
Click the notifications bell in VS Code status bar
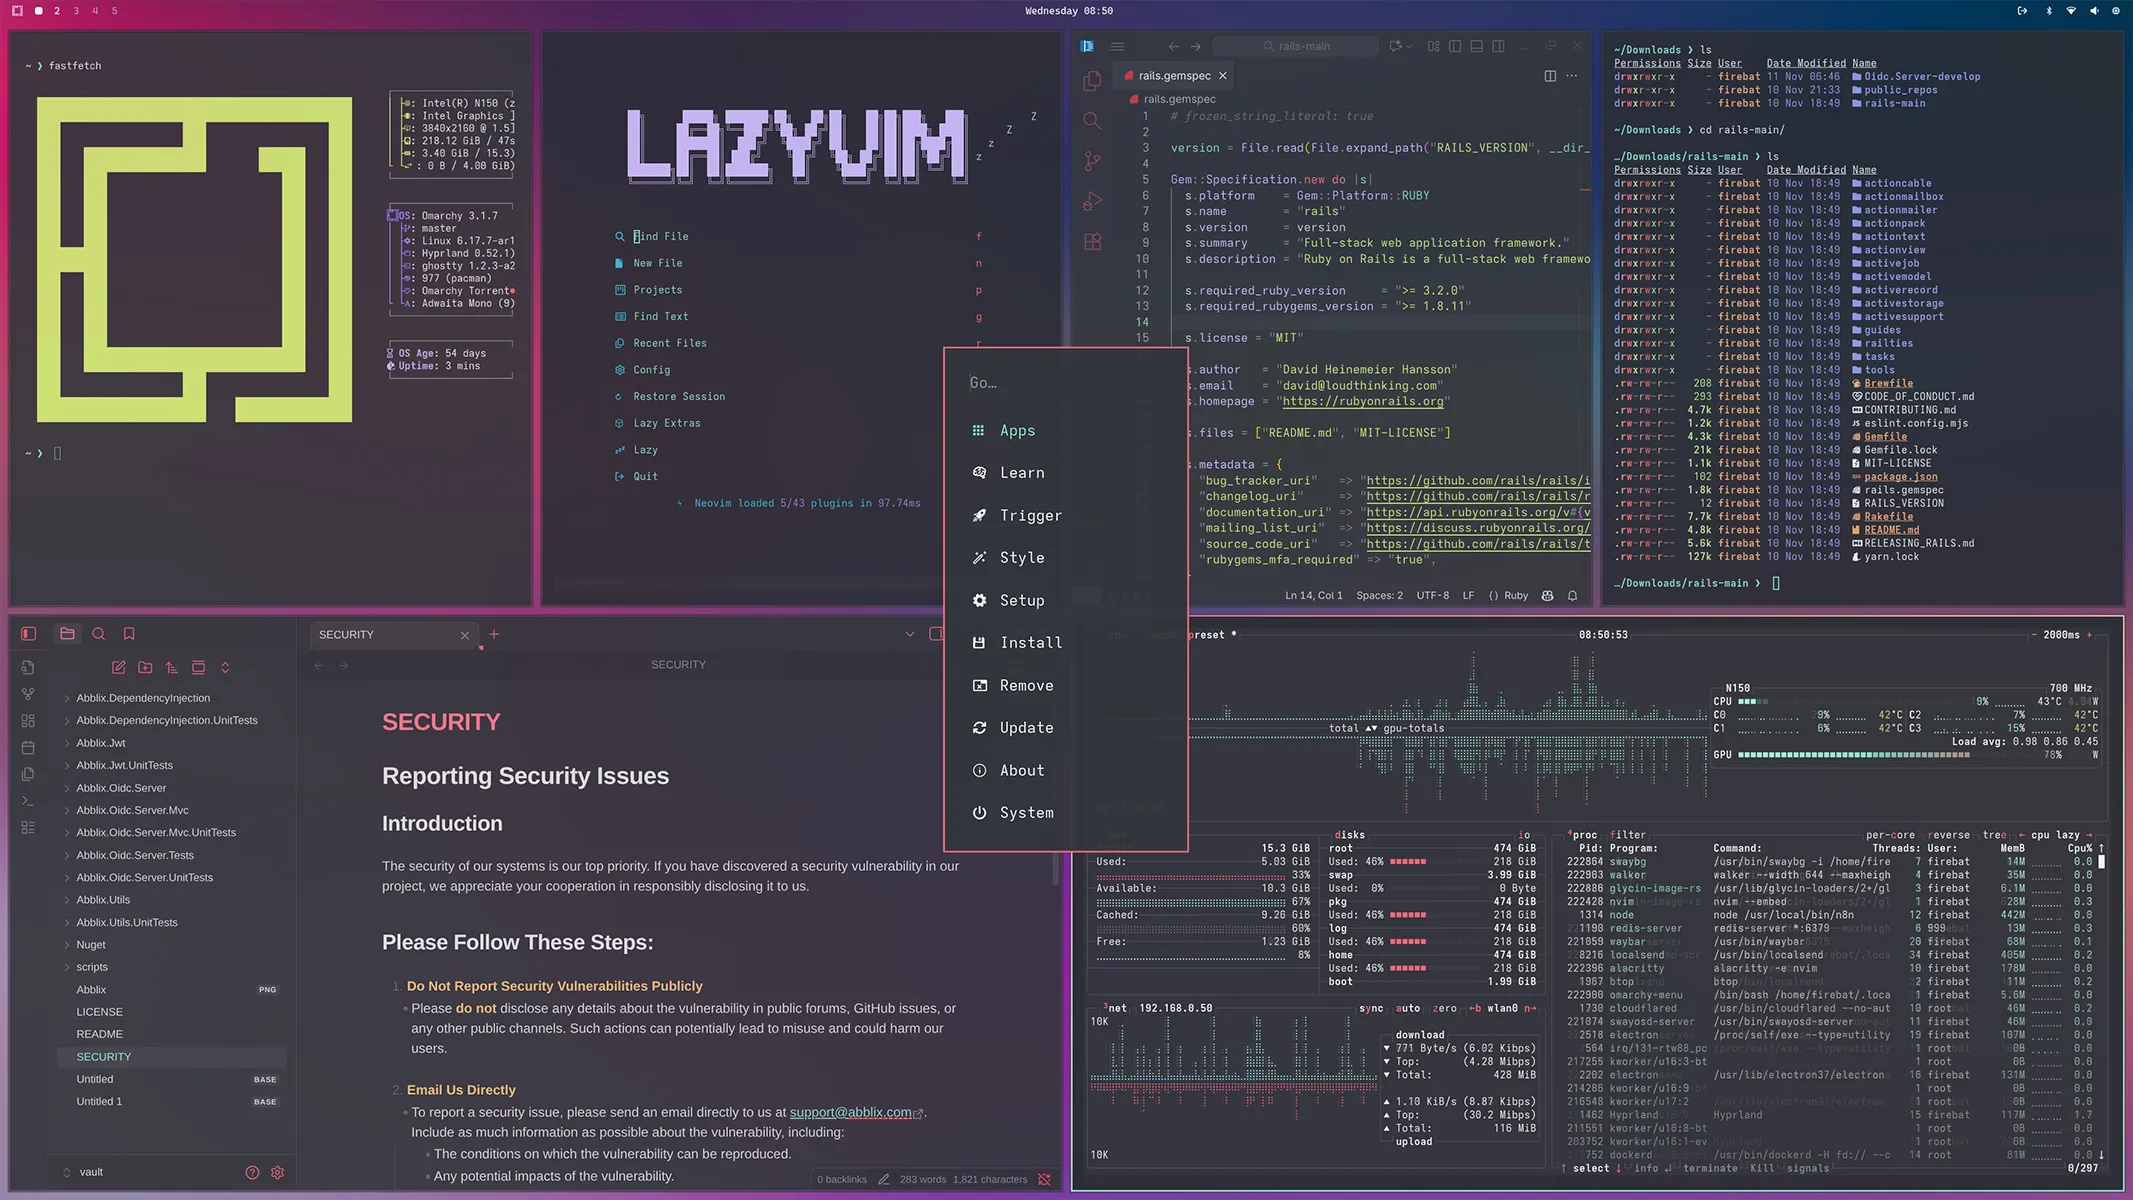[1572, 596]
